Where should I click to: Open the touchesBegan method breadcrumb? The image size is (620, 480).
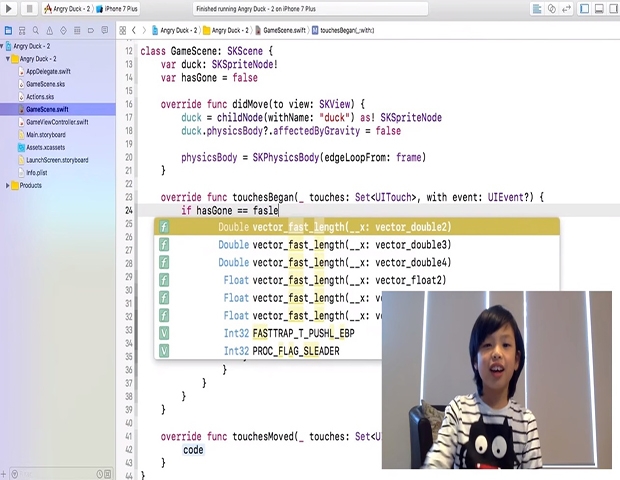[x=342, y=30]
